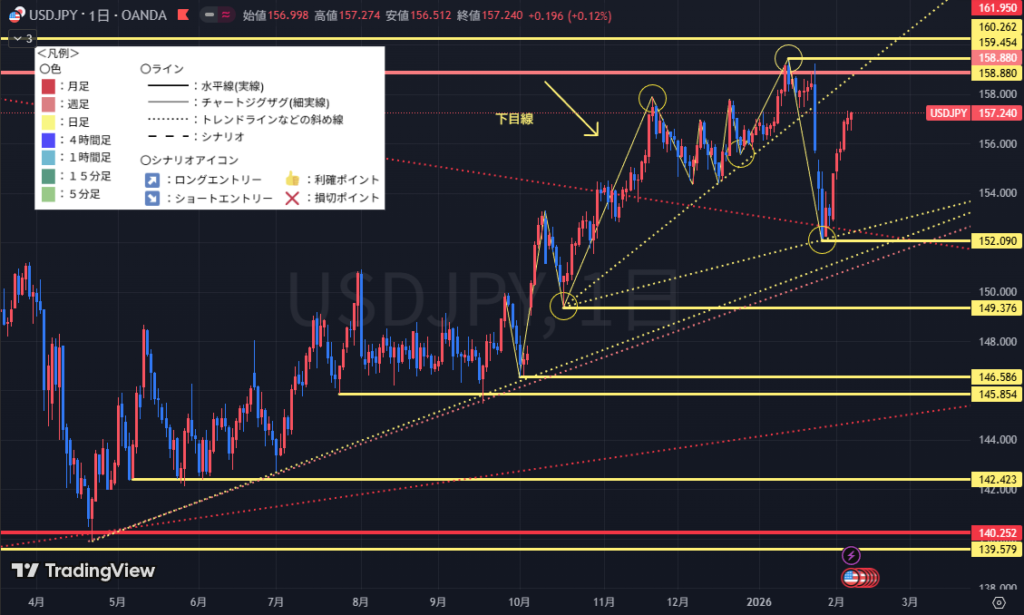Click the 4-hour blue color swatch
1024x615 pixels.
(x=46, y=140)
